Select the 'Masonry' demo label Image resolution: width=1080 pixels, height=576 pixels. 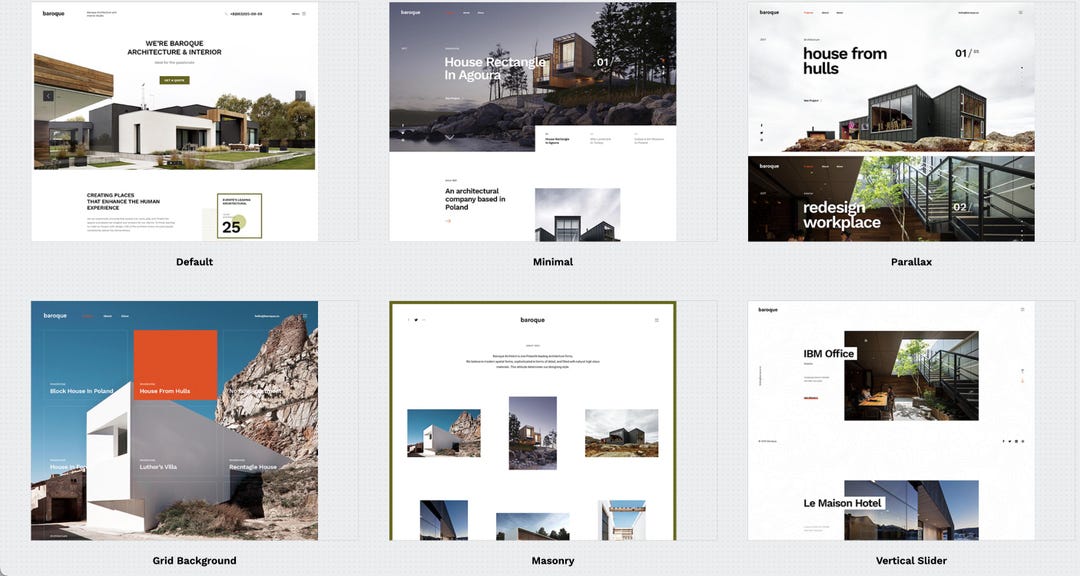pos(553,561)
